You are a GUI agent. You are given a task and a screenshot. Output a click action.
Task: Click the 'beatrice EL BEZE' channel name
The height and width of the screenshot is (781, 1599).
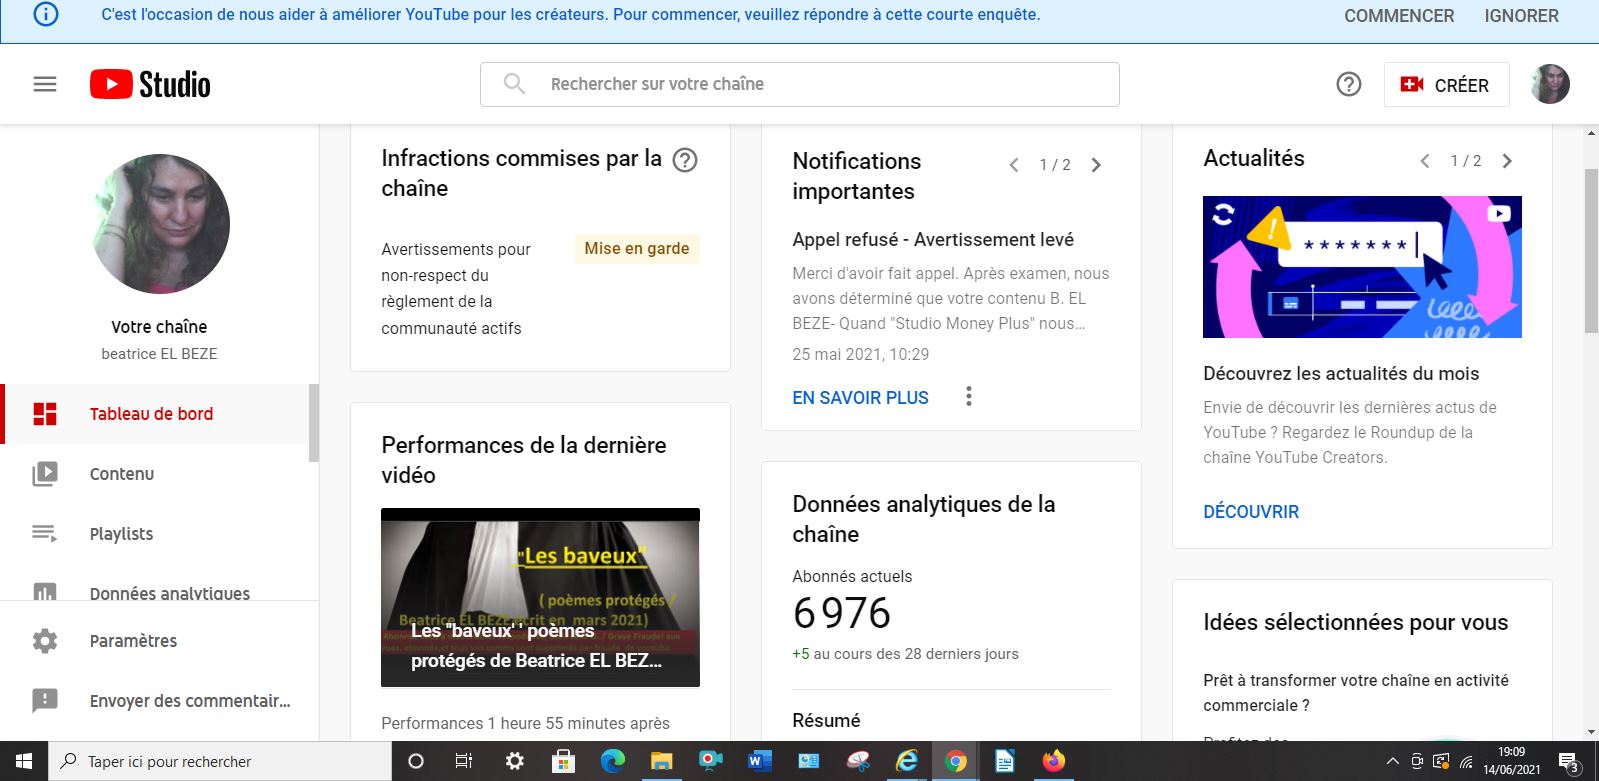tap(159, 354)
